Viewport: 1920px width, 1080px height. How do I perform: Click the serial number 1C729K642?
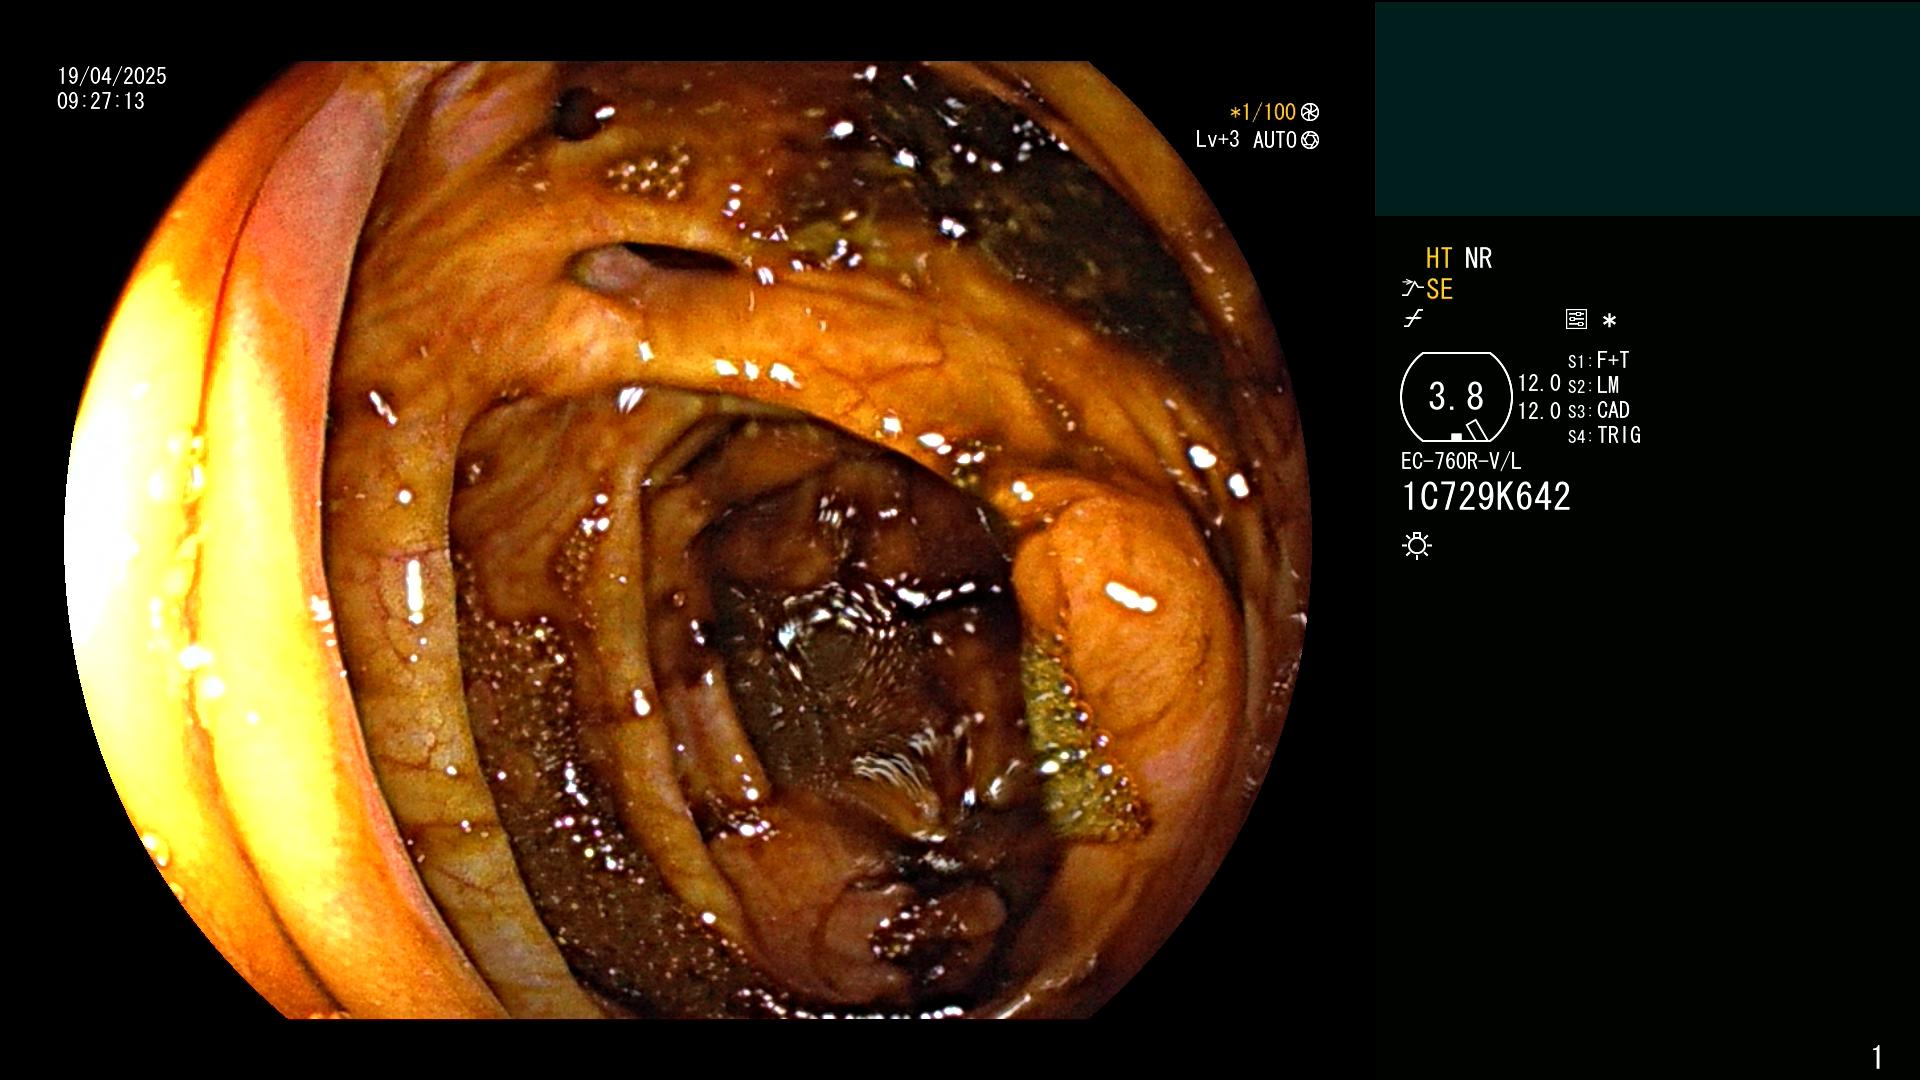click(1486, 497)
